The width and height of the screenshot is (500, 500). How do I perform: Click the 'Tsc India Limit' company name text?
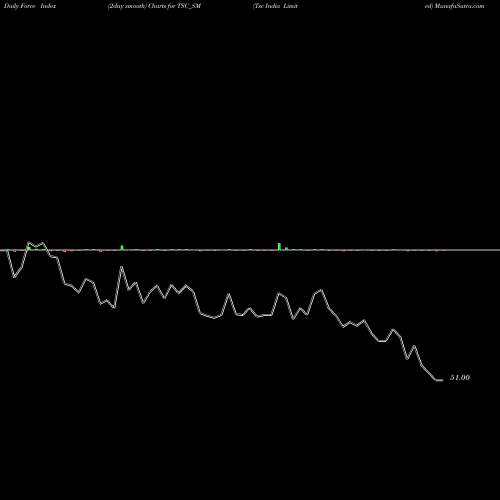click(x=275, y=6)
